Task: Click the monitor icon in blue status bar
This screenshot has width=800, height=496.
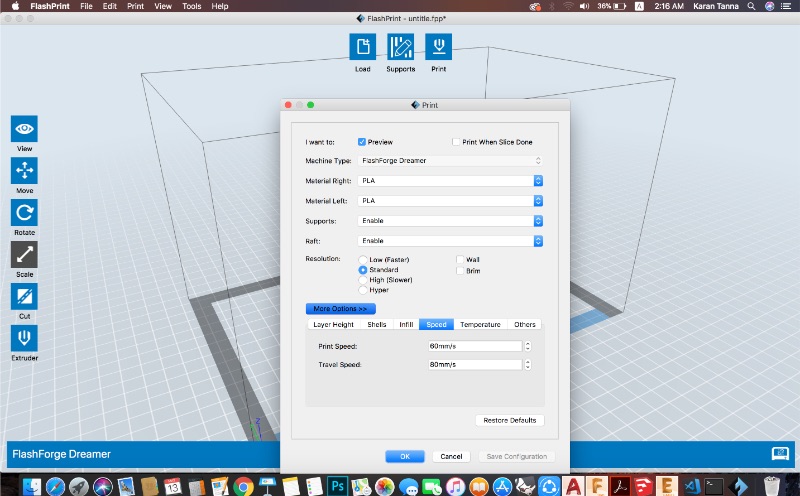Action: coord(780,454)
